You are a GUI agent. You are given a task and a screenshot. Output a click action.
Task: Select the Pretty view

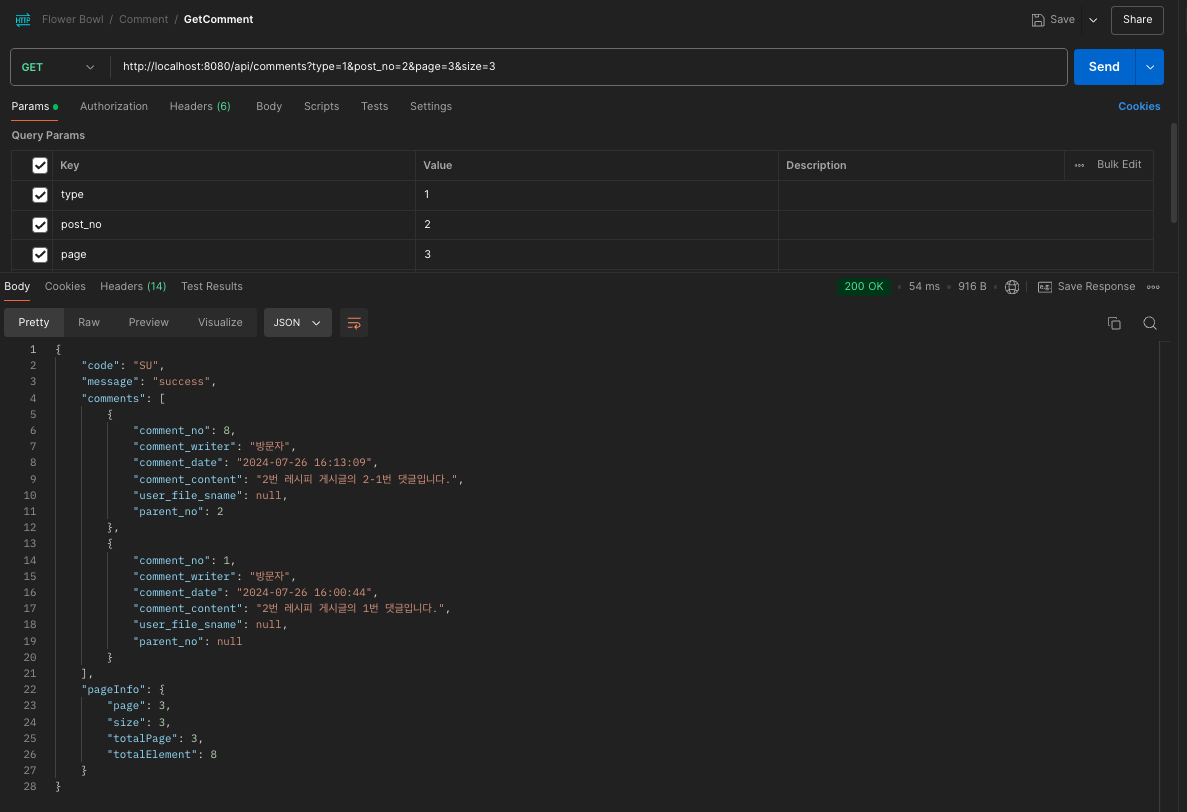coord(34,322)
